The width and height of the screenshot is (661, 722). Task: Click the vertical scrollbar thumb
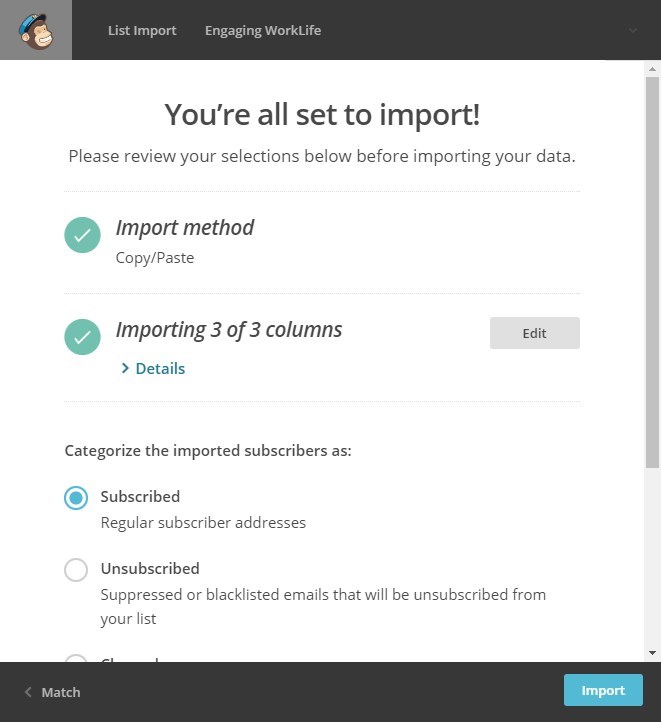[652, 273]
